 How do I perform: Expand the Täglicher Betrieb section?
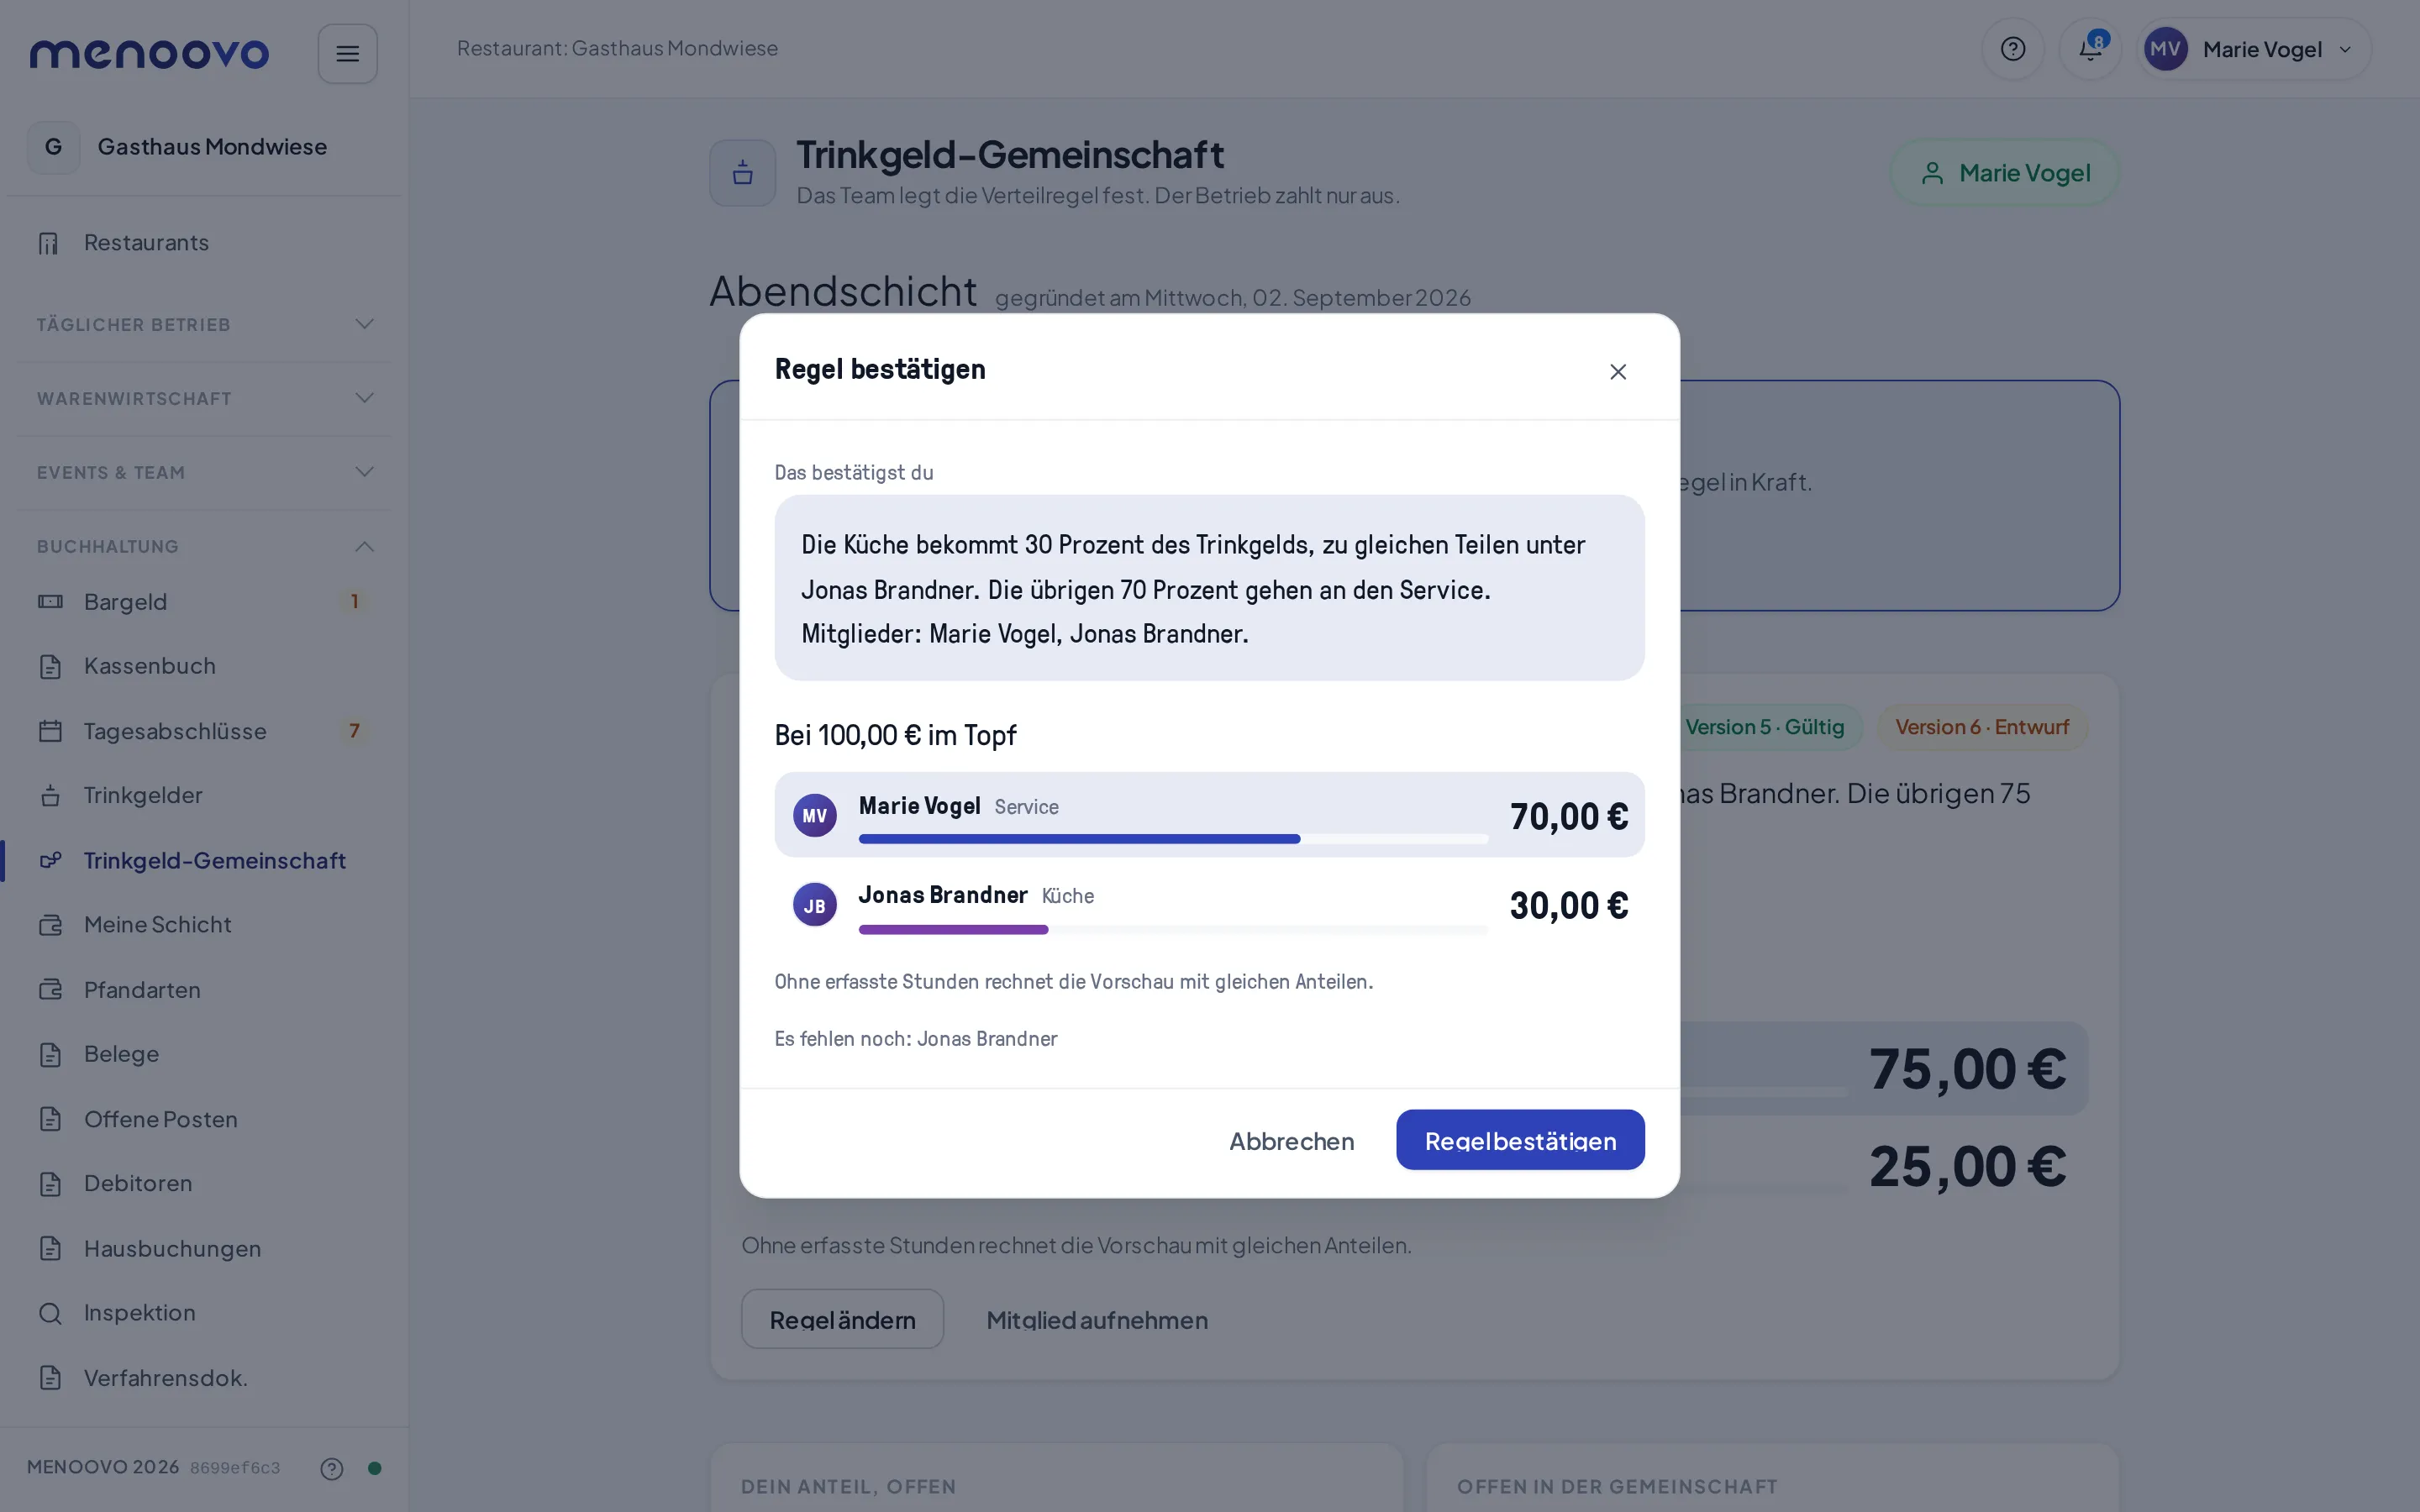tap(203, 324)
